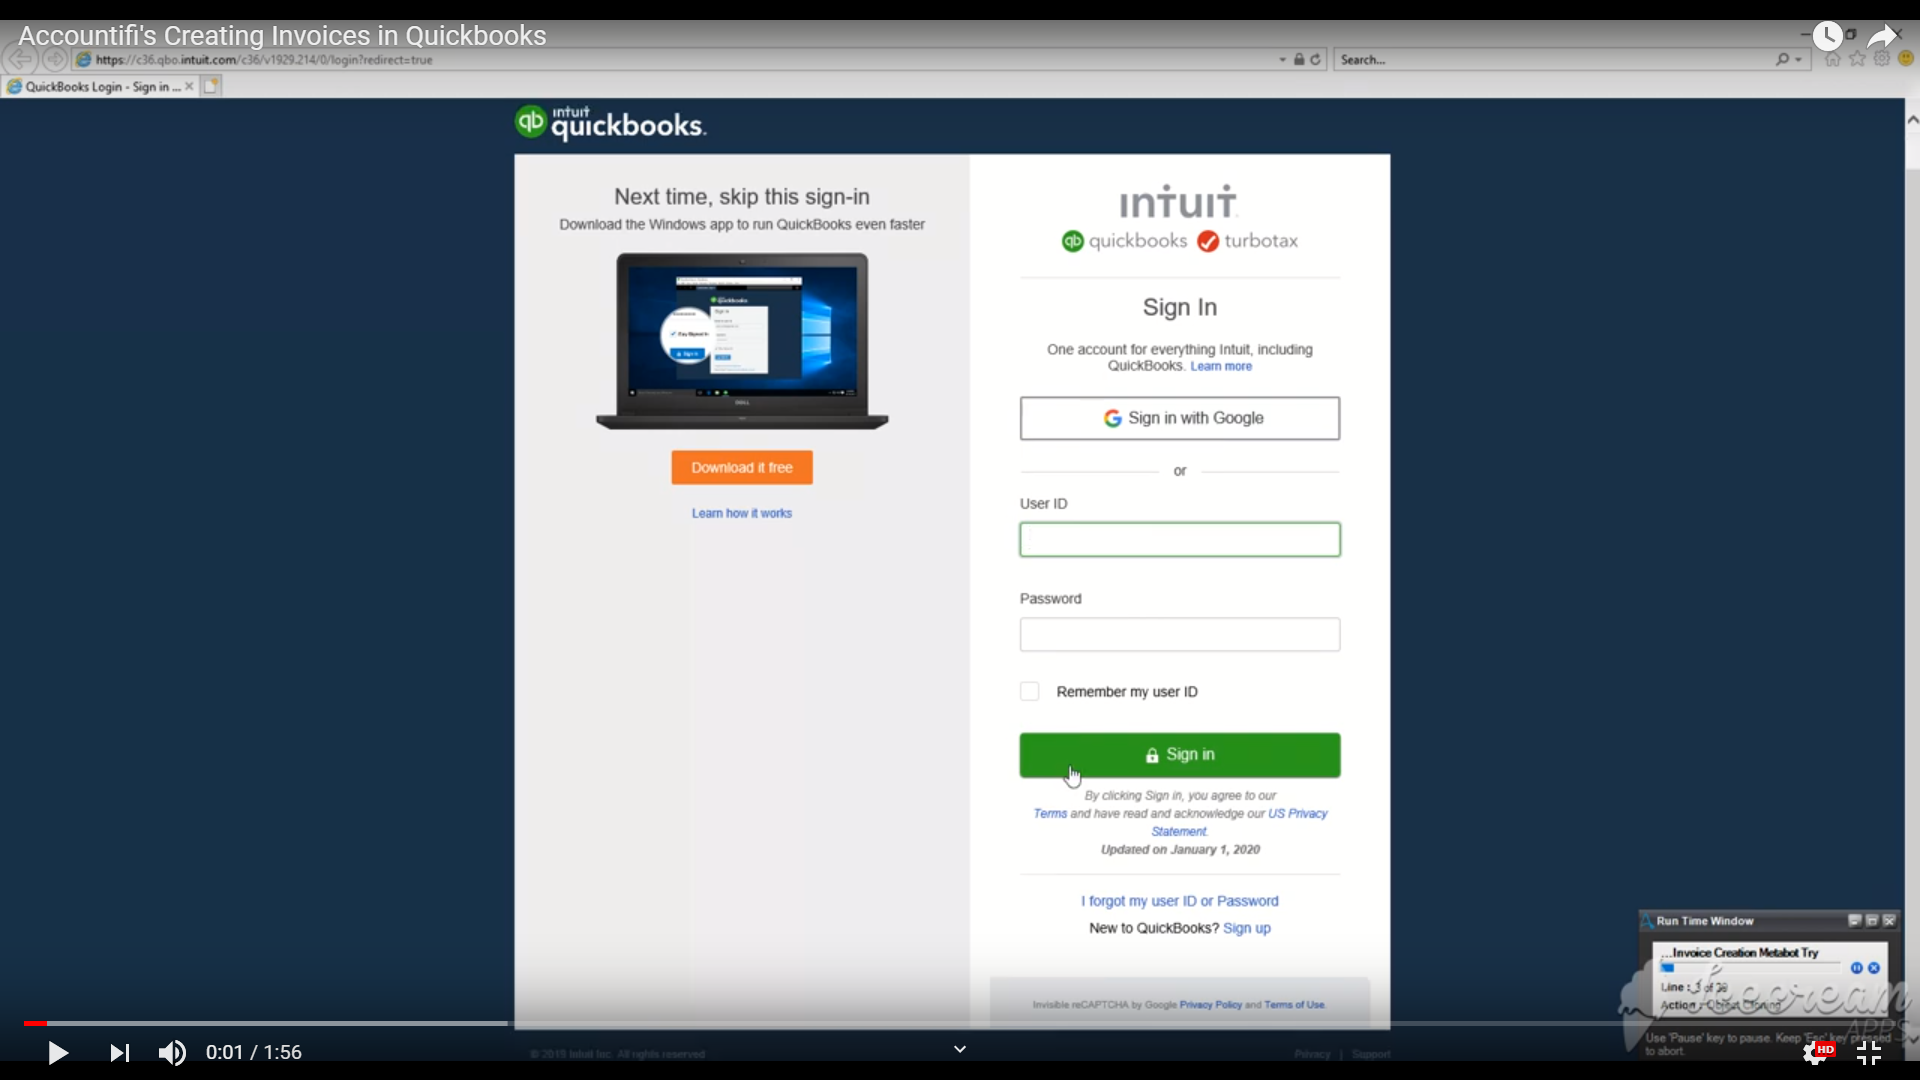The width and height of the screenshot is (1920, 1080).
Task: Open search provider dropdown arrow
Action: (x=1798, y=60)
